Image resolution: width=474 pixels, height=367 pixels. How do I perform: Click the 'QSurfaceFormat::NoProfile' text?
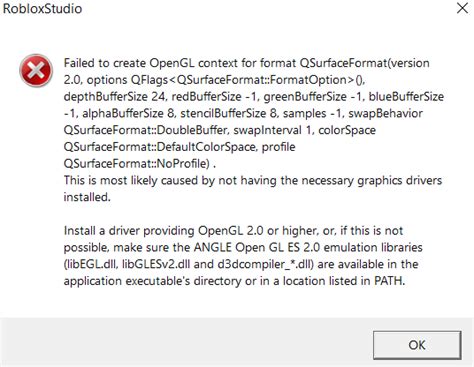136,164
